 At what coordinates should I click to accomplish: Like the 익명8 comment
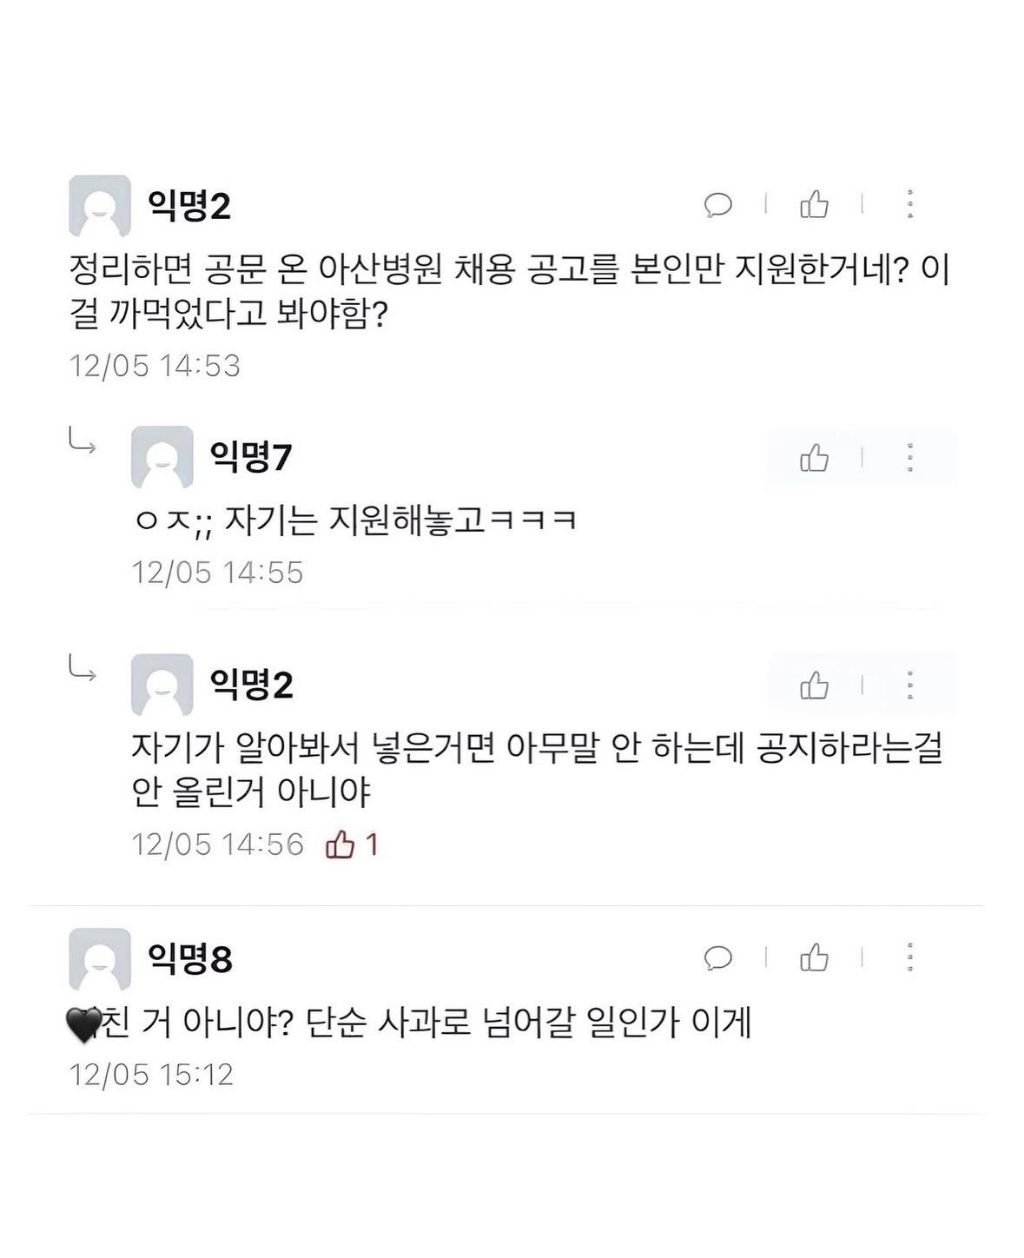point(814,958)
